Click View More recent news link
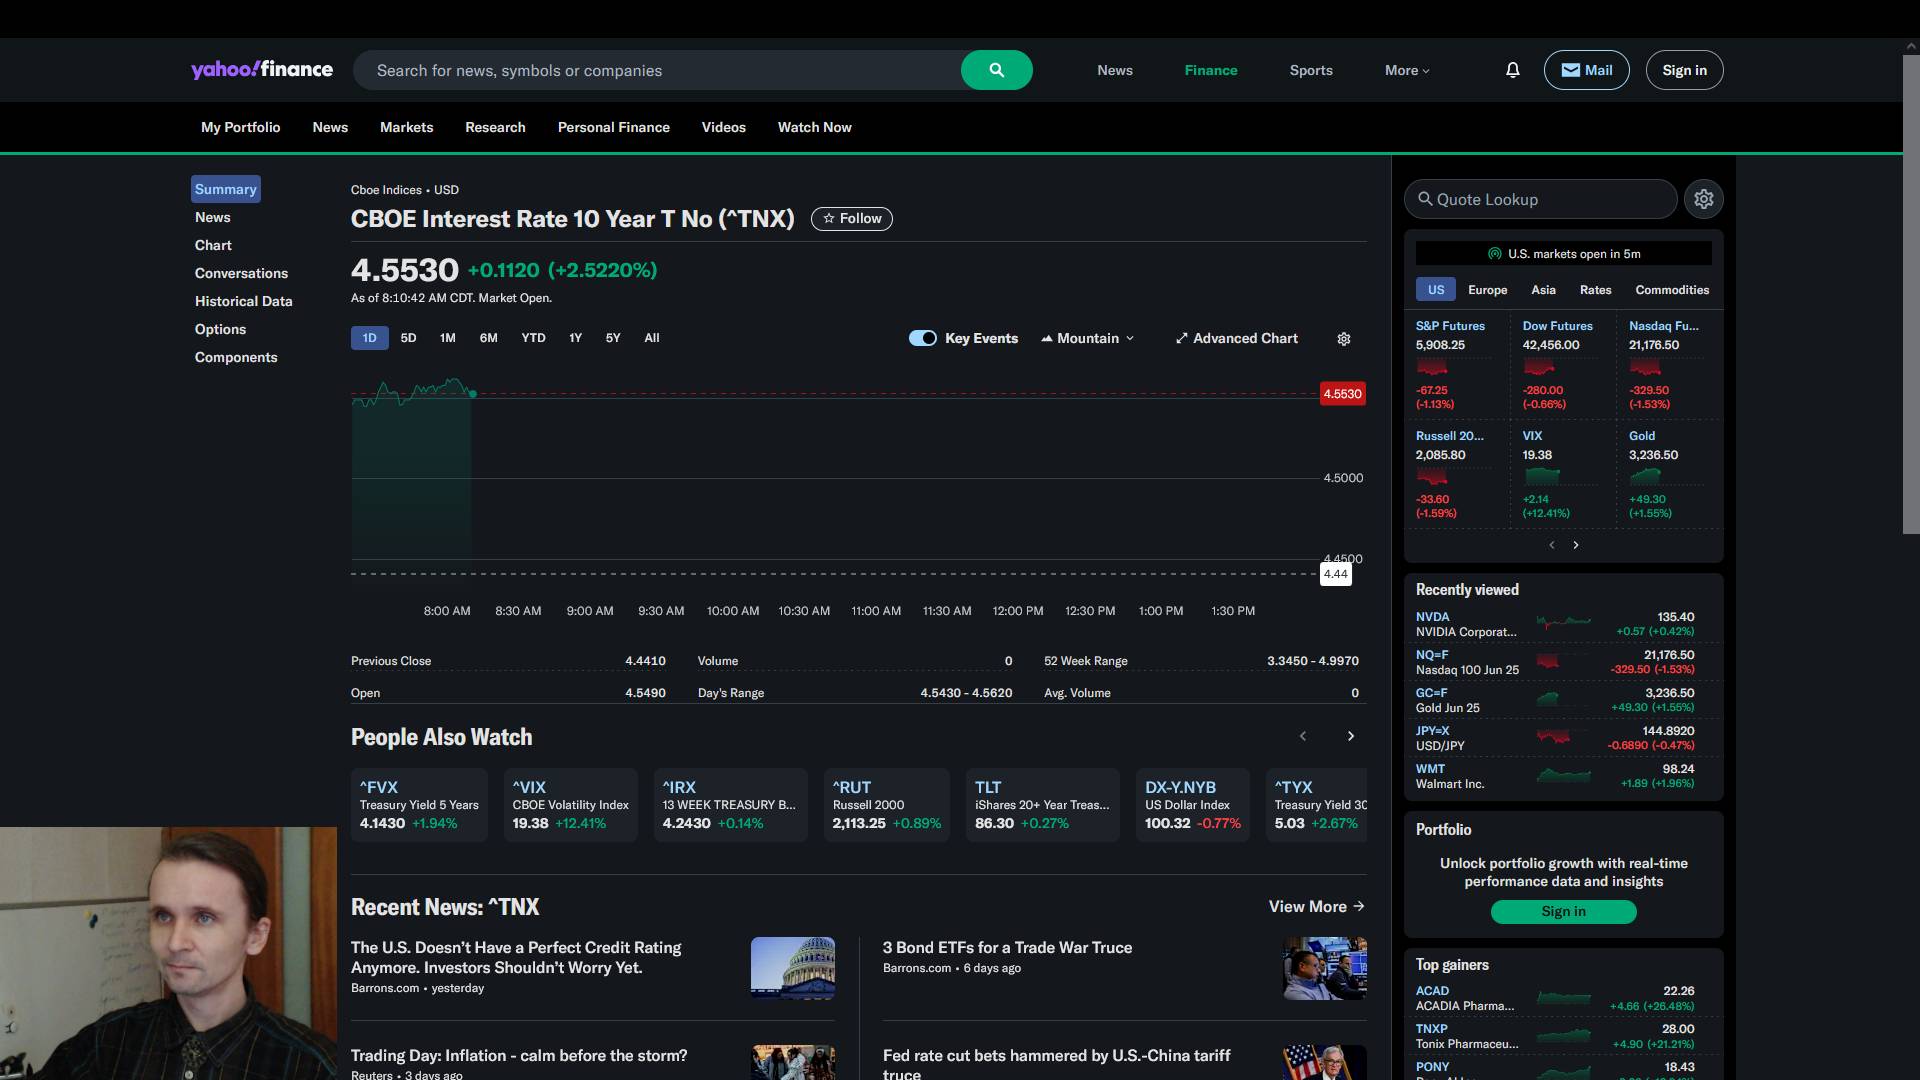This screenshot has height=1080, width=1920. click(1316, 906)
